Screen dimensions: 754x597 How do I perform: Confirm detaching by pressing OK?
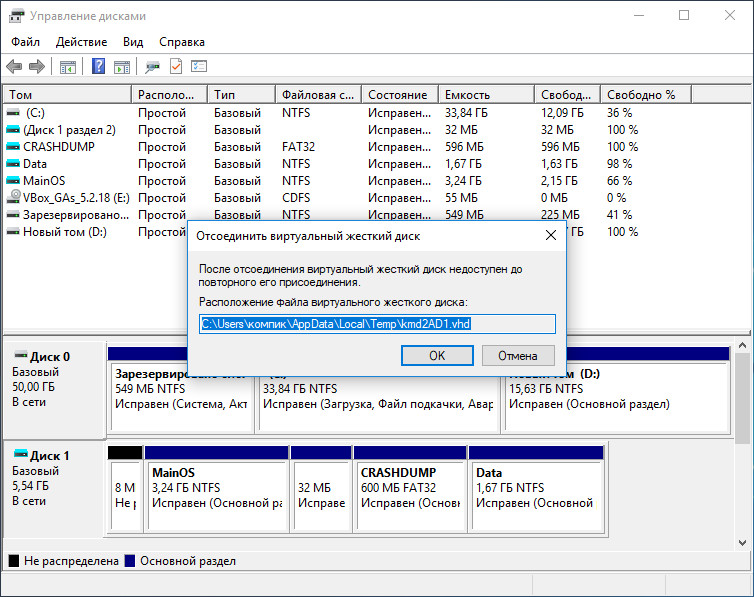(437, 355)
